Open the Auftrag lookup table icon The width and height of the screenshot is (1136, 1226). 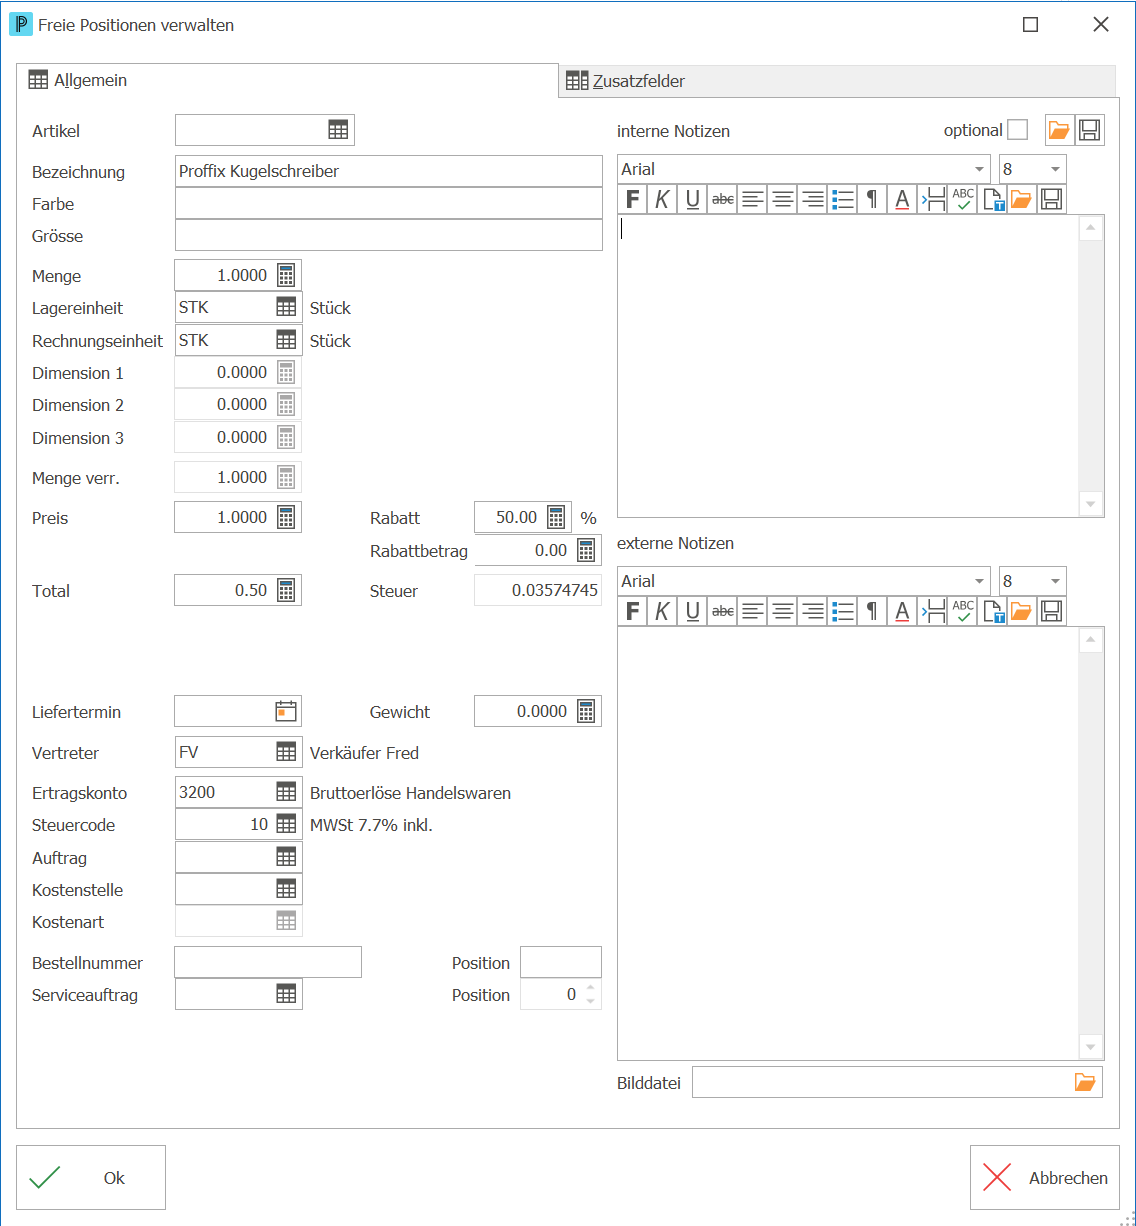coord(286,857)
